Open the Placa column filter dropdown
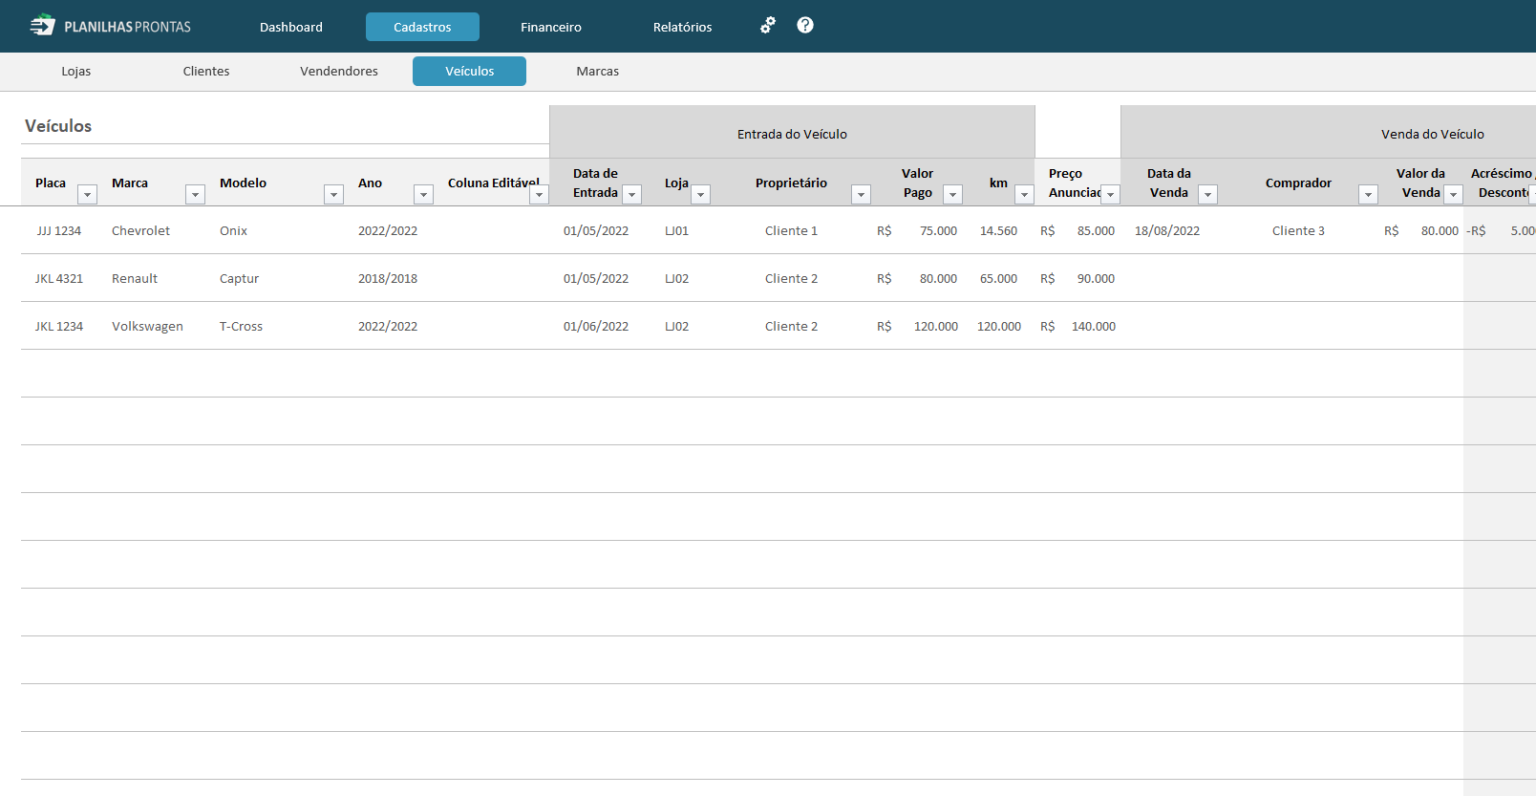Screen dimensions: 1536x796 87,194
